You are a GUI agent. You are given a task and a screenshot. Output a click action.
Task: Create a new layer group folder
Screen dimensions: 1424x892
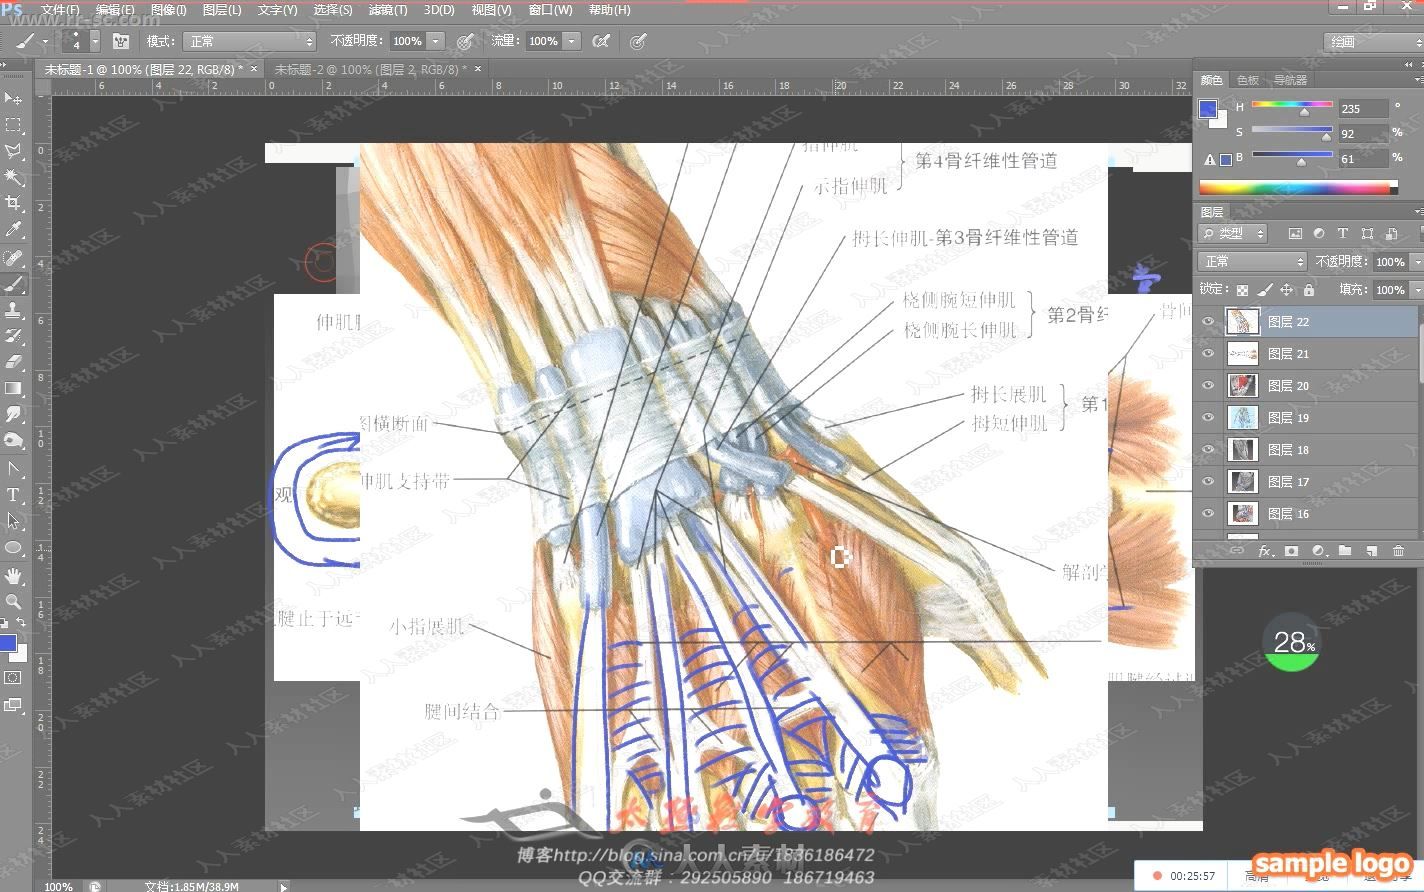pyautogui.click(x=1345, y=551)
